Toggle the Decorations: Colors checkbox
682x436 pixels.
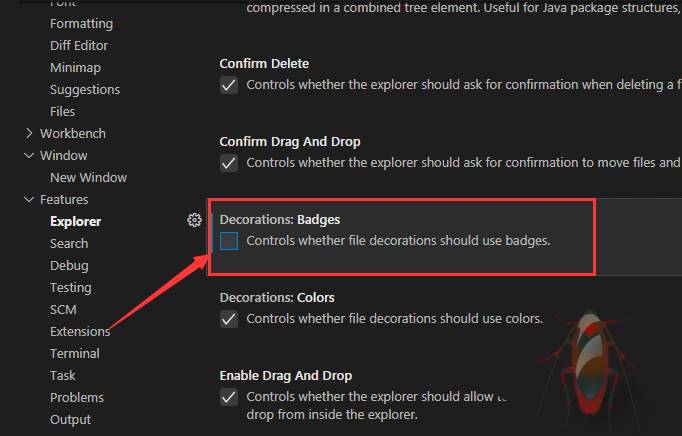coord(230,319)
